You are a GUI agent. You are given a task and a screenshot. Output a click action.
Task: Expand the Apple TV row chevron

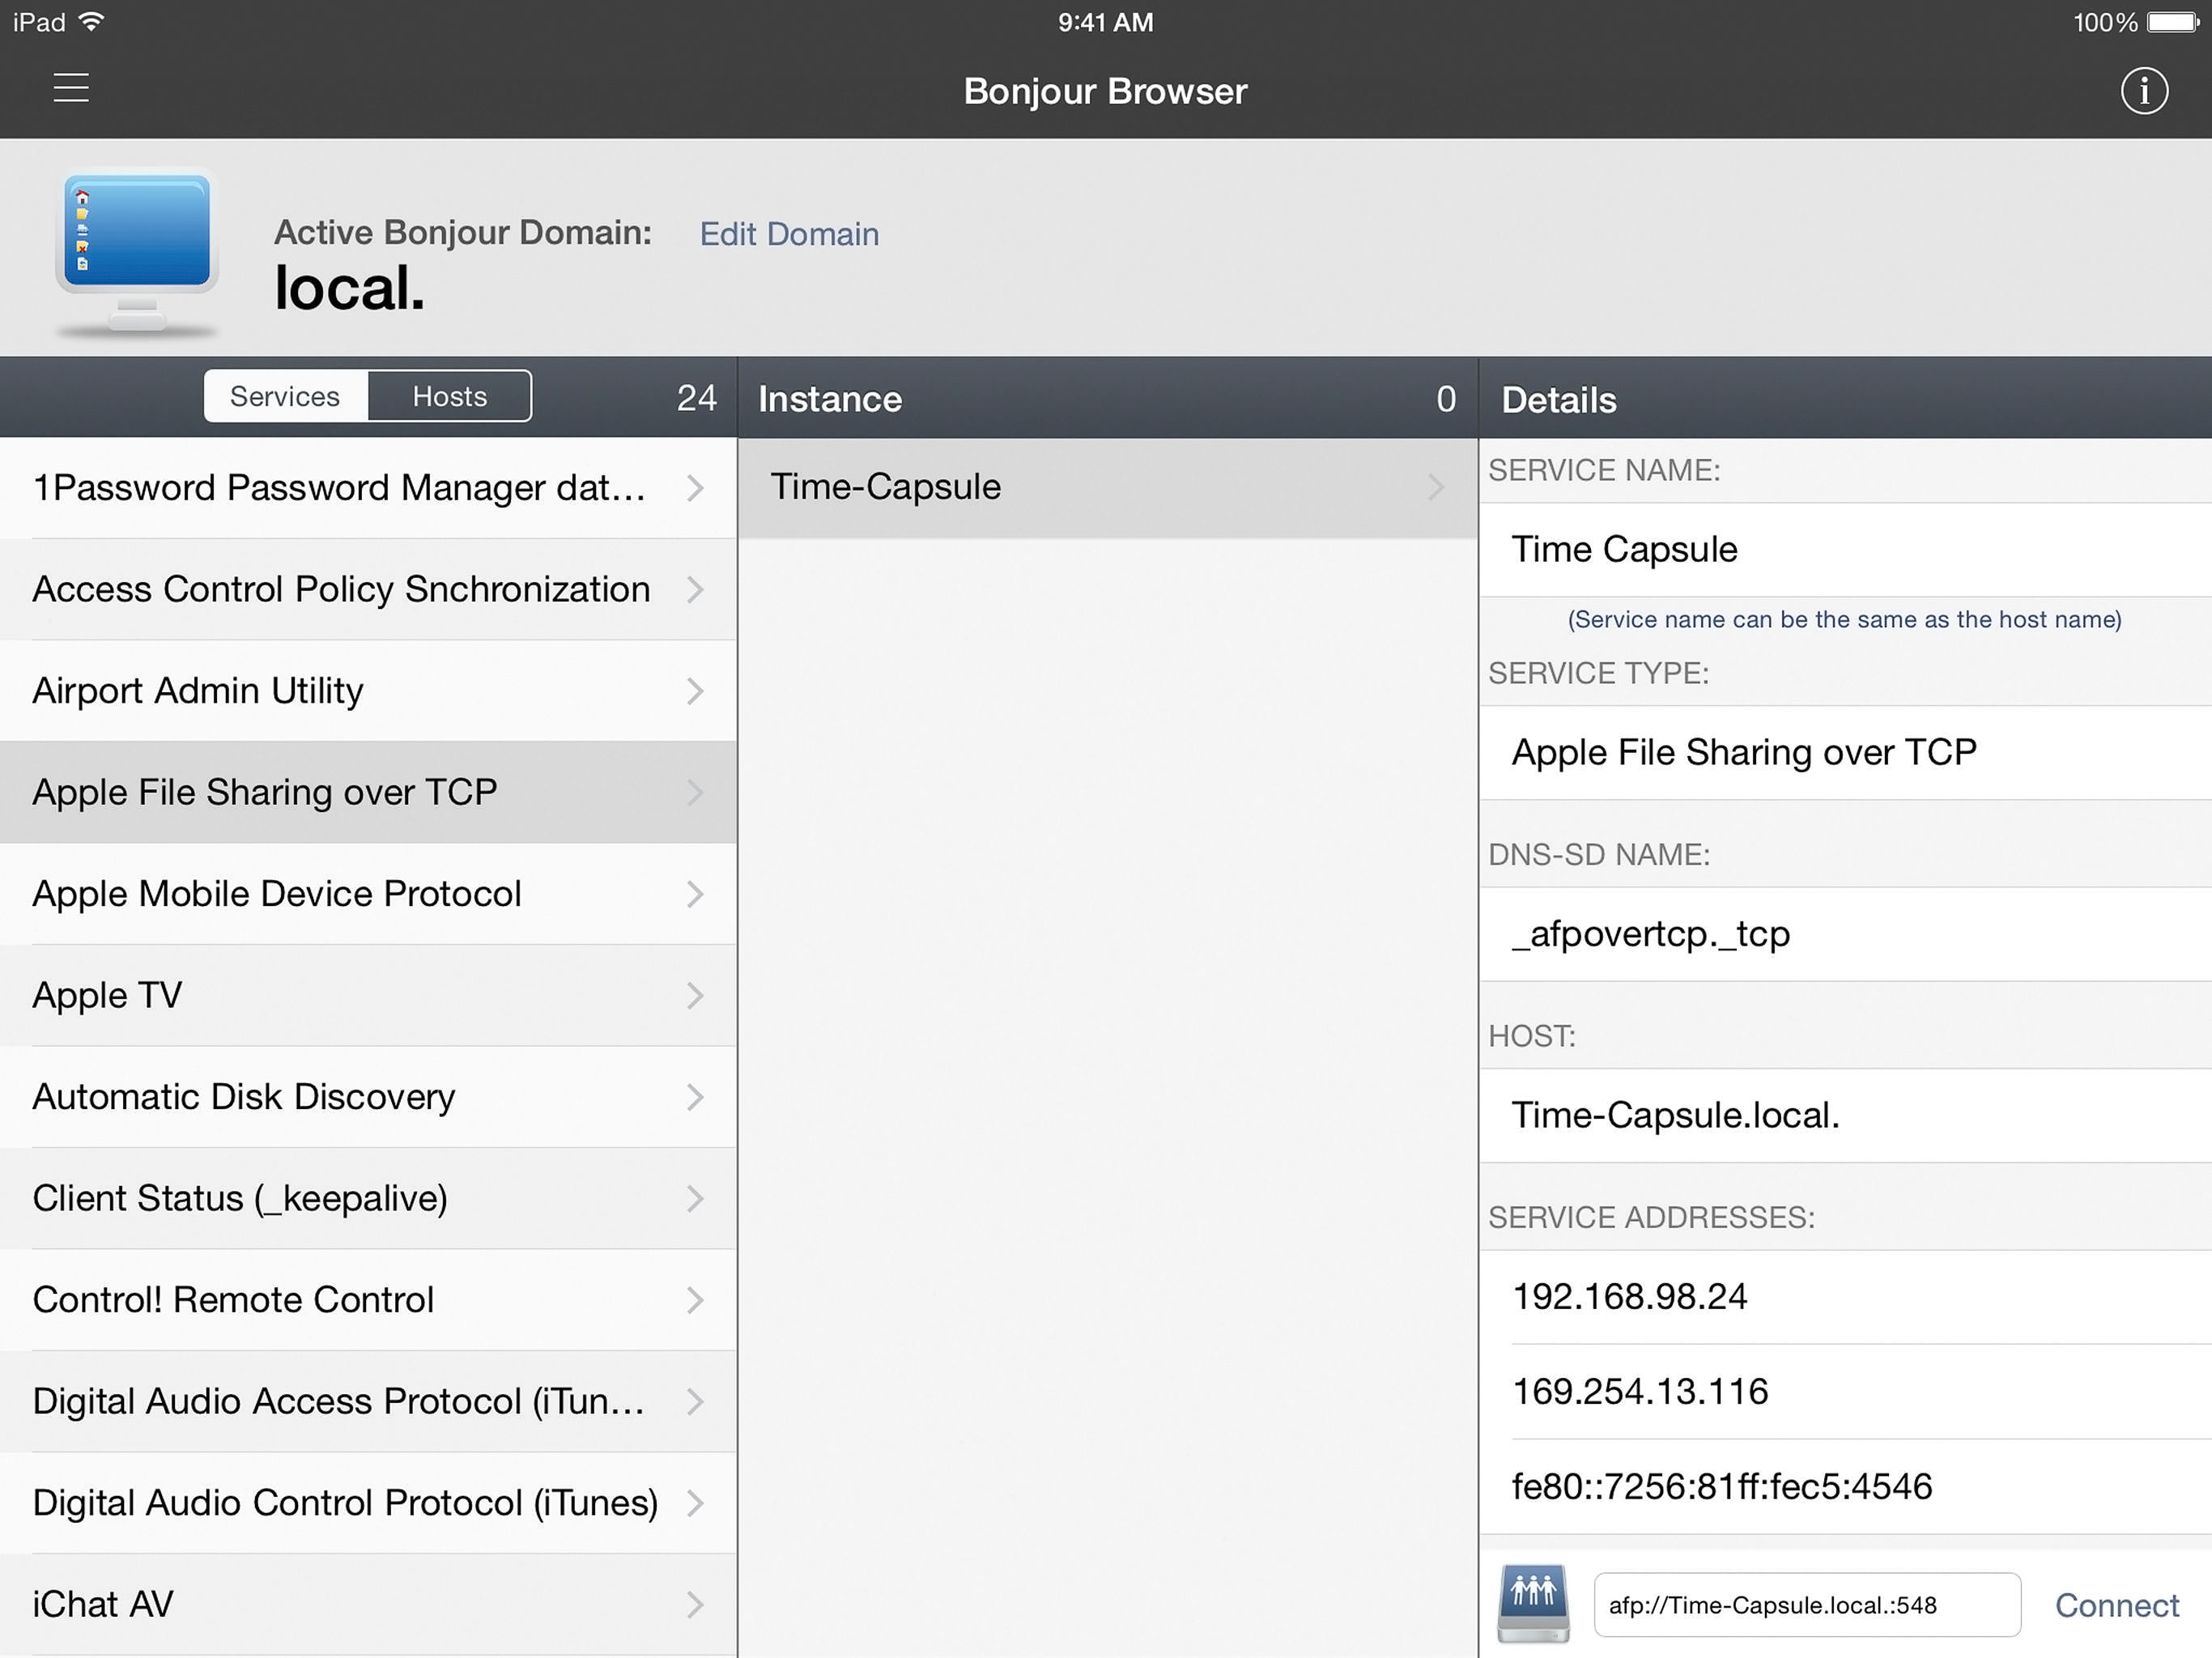pos(695,995)
